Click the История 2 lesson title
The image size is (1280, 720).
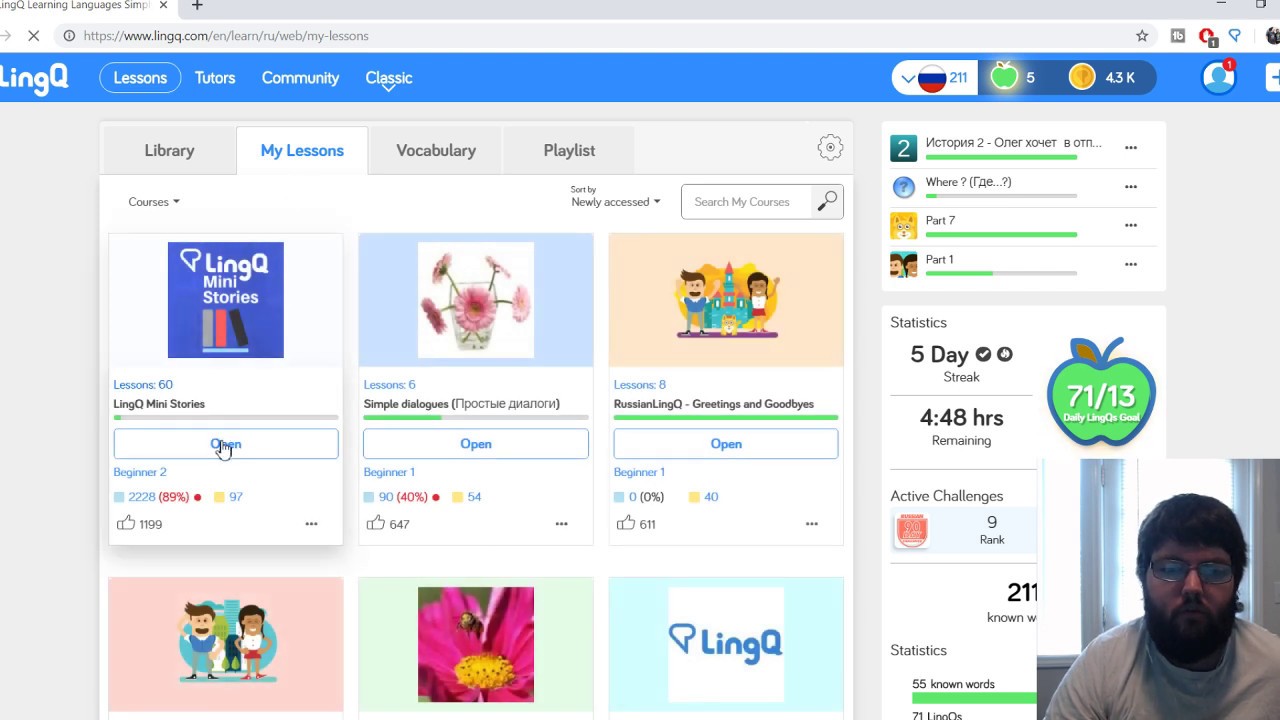pyautogui.click(x=1013, y=143)
